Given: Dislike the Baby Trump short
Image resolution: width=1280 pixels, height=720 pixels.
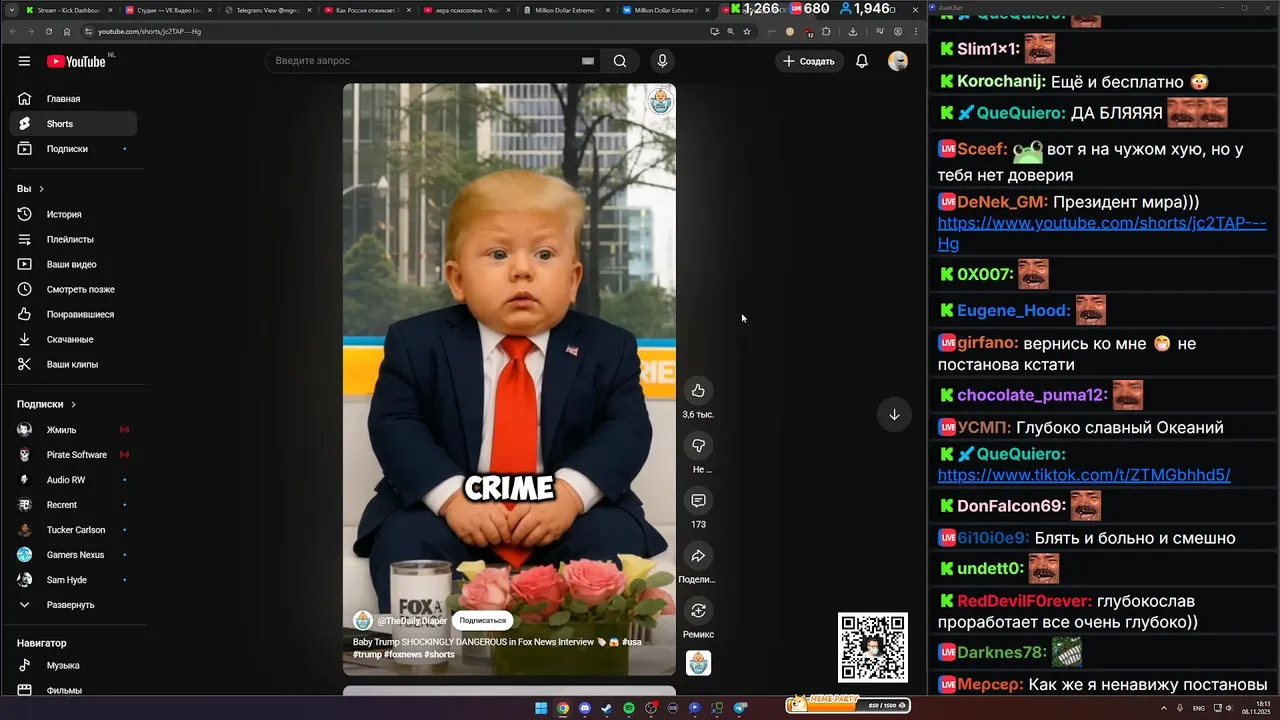Looking at the screenshot, I should (x=698, y=446).
